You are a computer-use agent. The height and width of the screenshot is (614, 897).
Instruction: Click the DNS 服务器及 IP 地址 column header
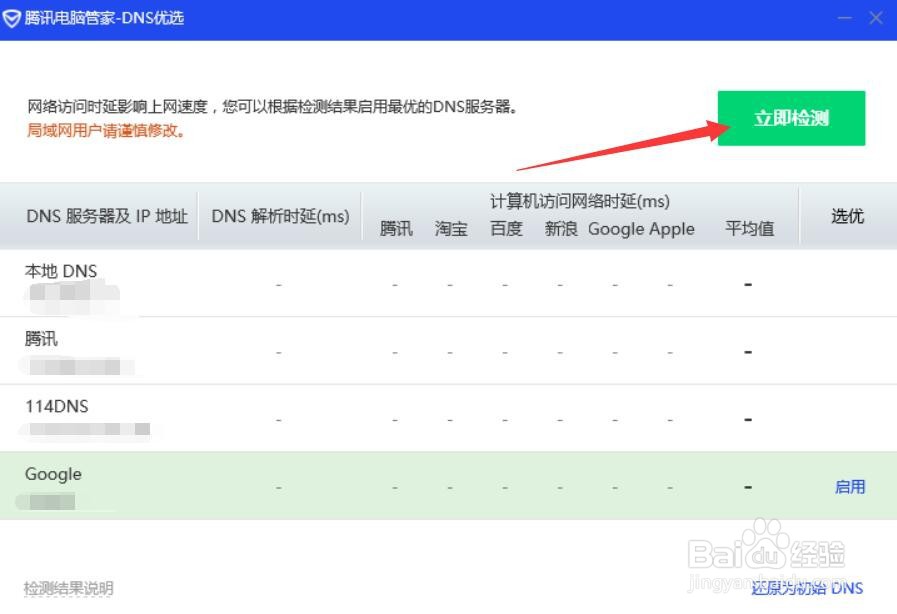tap(107, 216)
